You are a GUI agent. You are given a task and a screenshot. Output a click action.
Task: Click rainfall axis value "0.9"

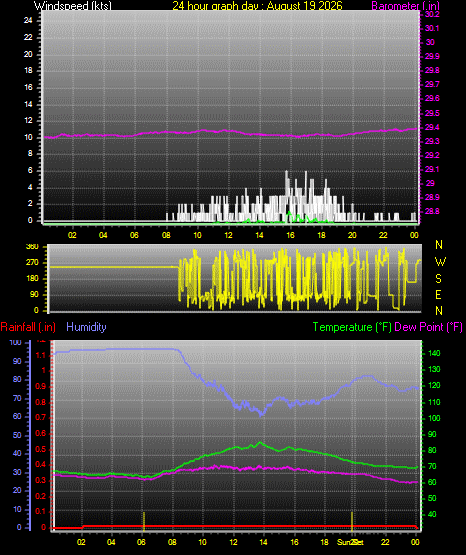(x=41, y=387)
